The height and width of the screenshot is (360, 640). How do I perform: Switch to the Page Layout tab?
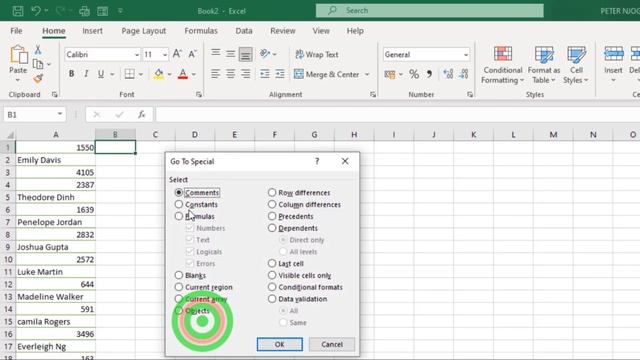click(144, 31)
